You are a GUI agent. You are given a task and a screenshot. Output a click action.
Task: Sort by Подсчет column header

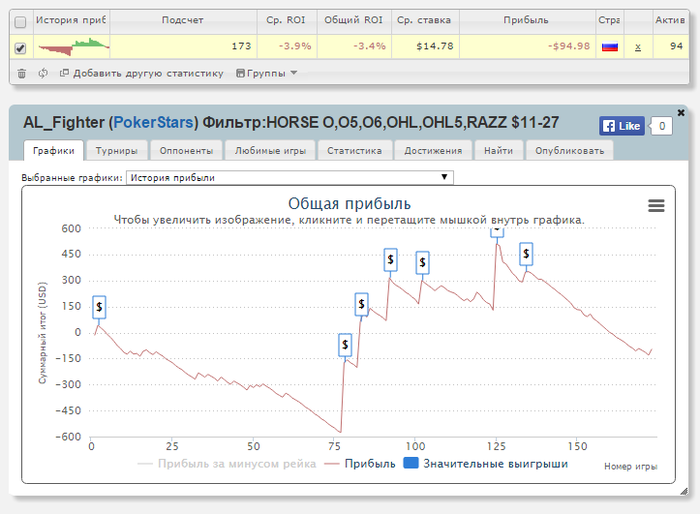(x=183, y=20)
